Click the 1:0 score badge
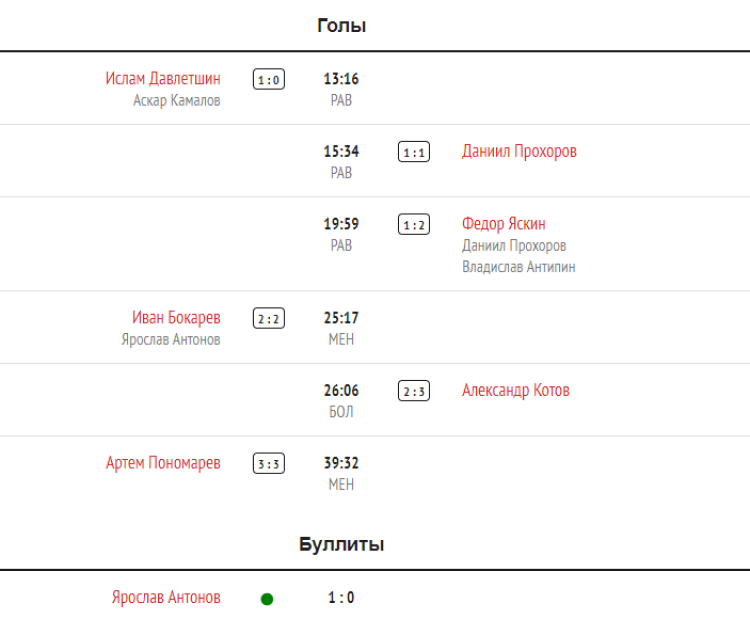The image size is (750, 619). pos(268,80)
